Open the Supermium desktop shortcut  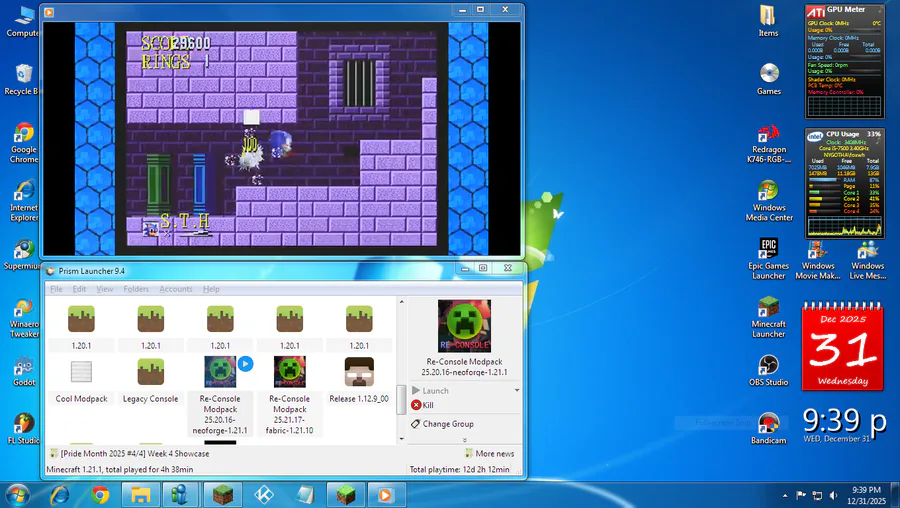click(x=22, y=255)
